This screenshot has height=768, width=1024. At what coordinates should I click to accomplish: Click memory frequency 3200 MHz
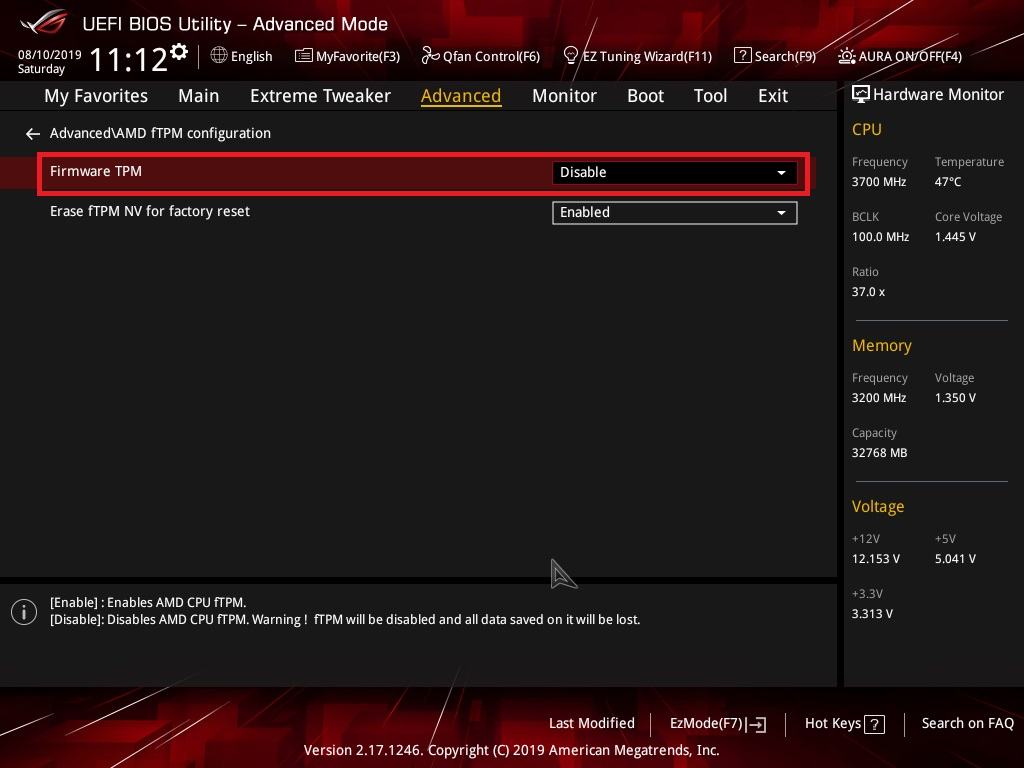coord(878,398)
